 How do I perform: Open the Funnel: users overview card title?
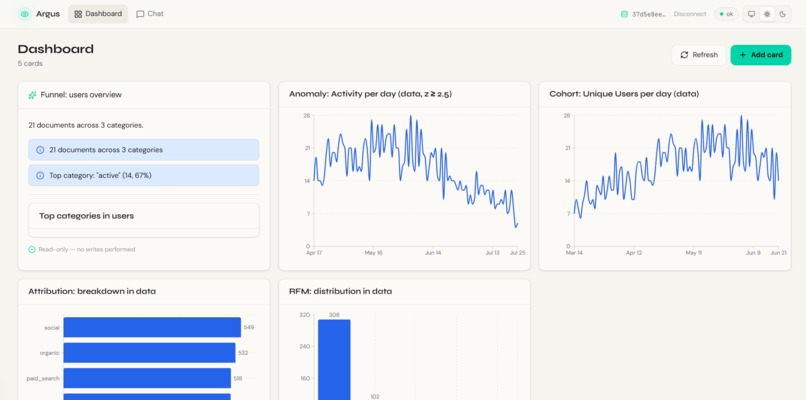pyautogui.click(x=81, y=95)
